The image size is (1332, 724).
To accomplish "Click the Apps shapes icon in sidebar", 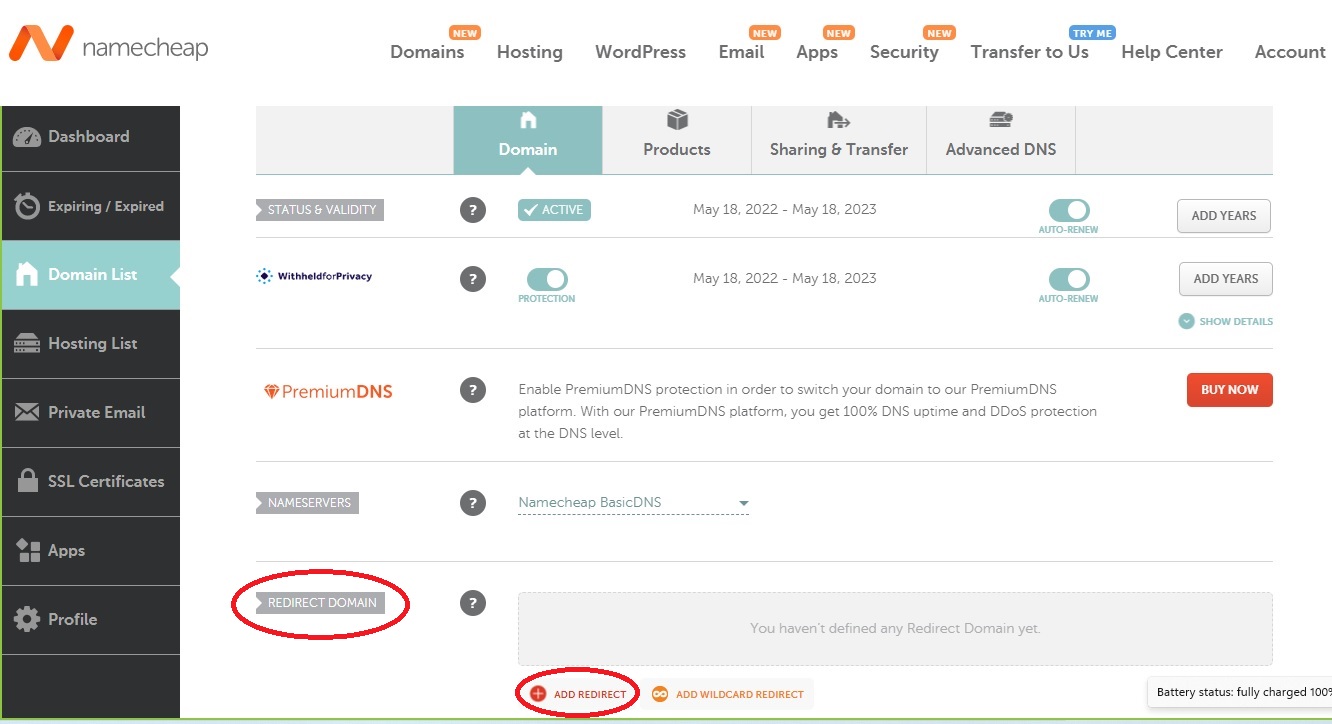I will 28,550.
